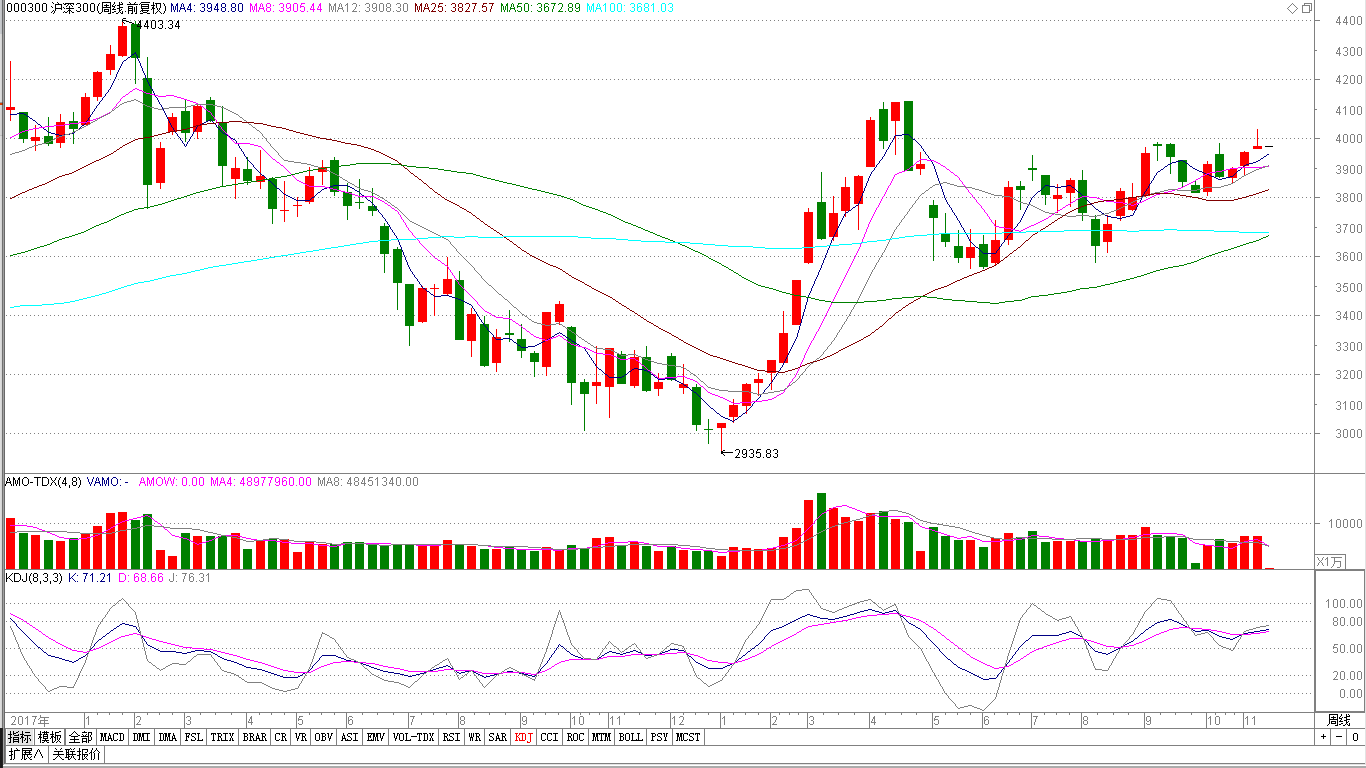1366x768 pixels.
Task: Click the MA100: 3681.03 label
Action: pyautogui.click(x=629, y=8)
